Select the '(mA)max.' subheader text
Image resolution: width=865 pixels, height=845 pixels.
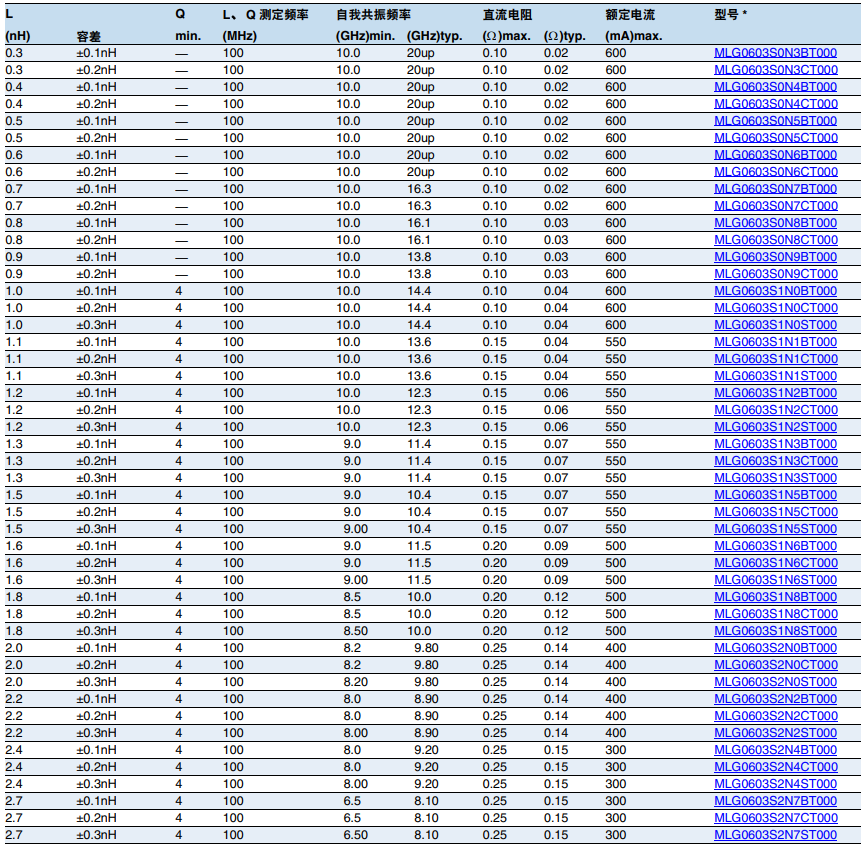[633, 36]
